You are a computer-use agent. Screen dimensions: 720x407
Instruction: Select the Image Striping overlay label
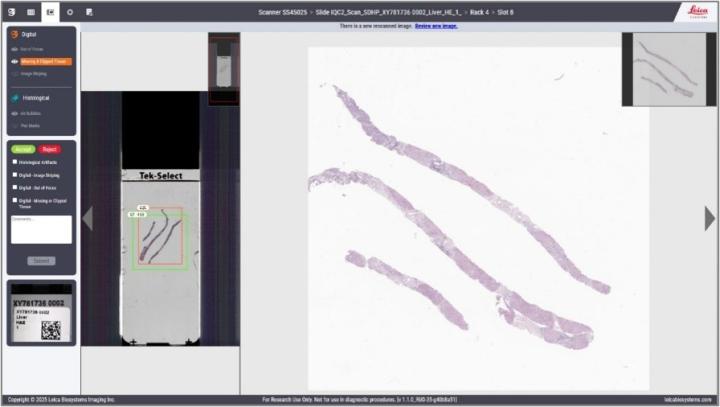34,73
